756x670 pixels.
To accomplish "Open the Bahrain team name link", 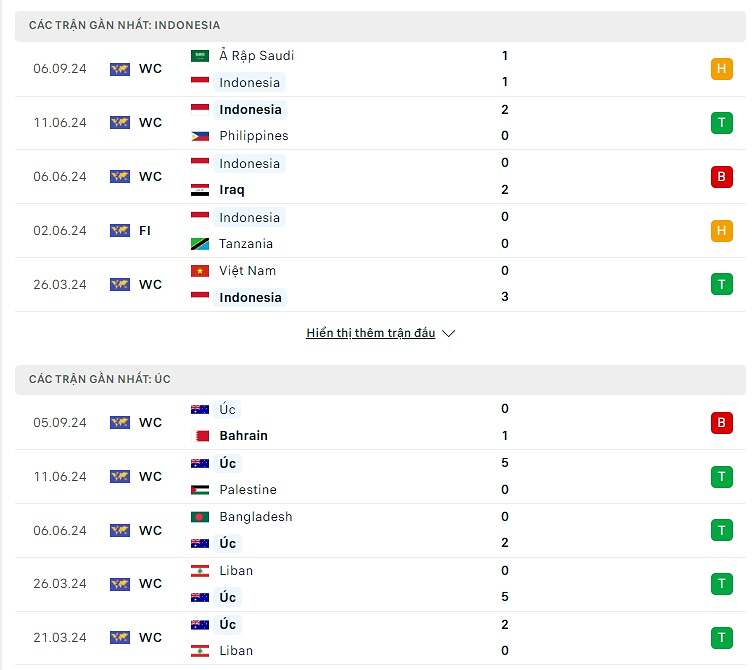I will [243, 436].
